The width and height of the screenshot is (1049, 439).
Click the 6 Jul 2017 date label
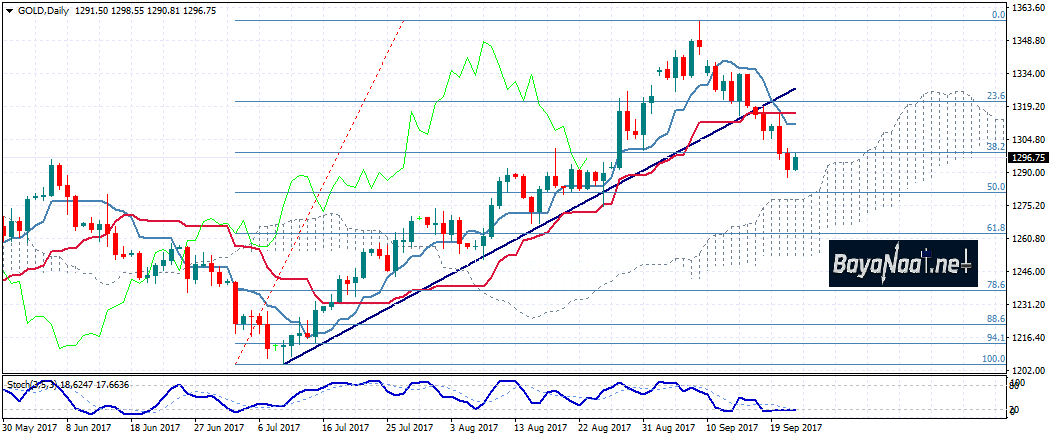tap(278, 428)
